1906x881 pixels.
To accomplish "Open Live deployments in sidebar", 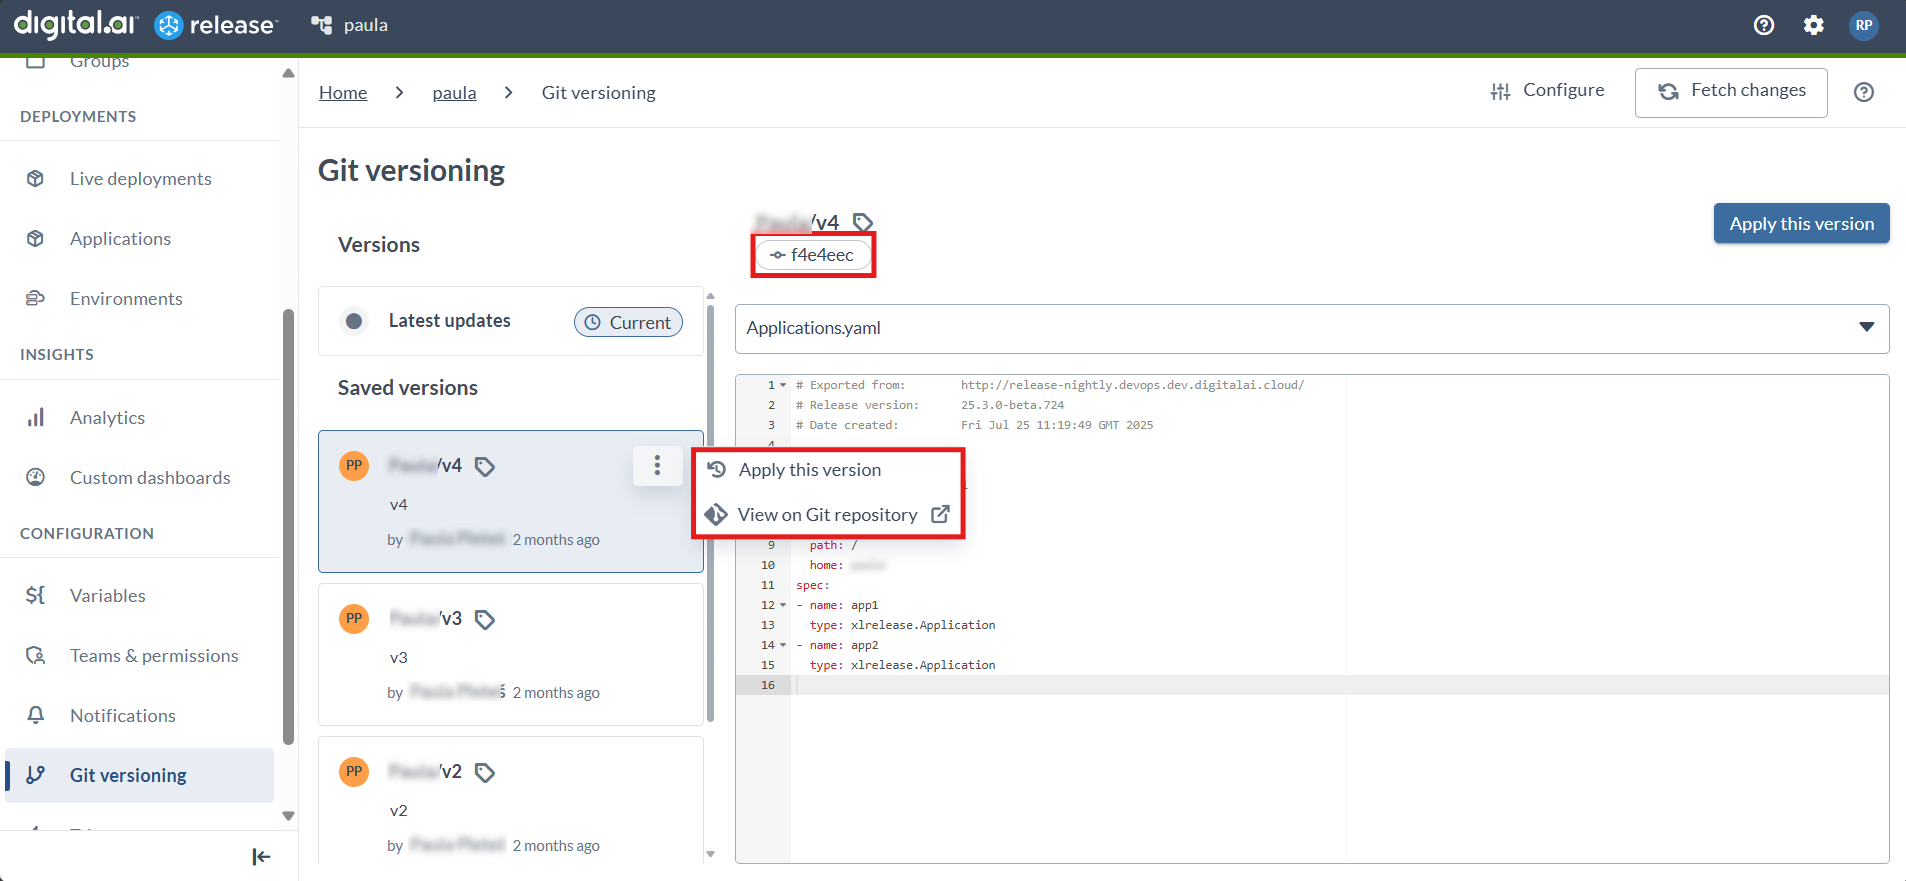I will coord(140,179).
